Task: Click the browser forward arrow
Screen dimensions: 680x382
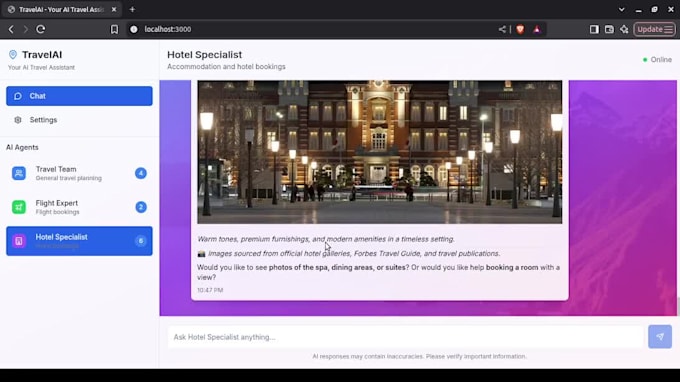Action: (x=26, y=29)
